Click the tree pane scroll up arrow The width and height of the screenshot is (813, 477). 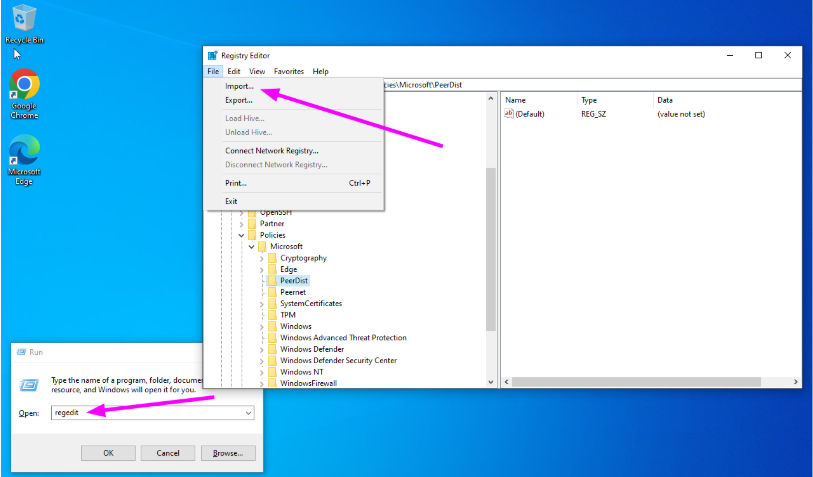(x=490, y=98)
